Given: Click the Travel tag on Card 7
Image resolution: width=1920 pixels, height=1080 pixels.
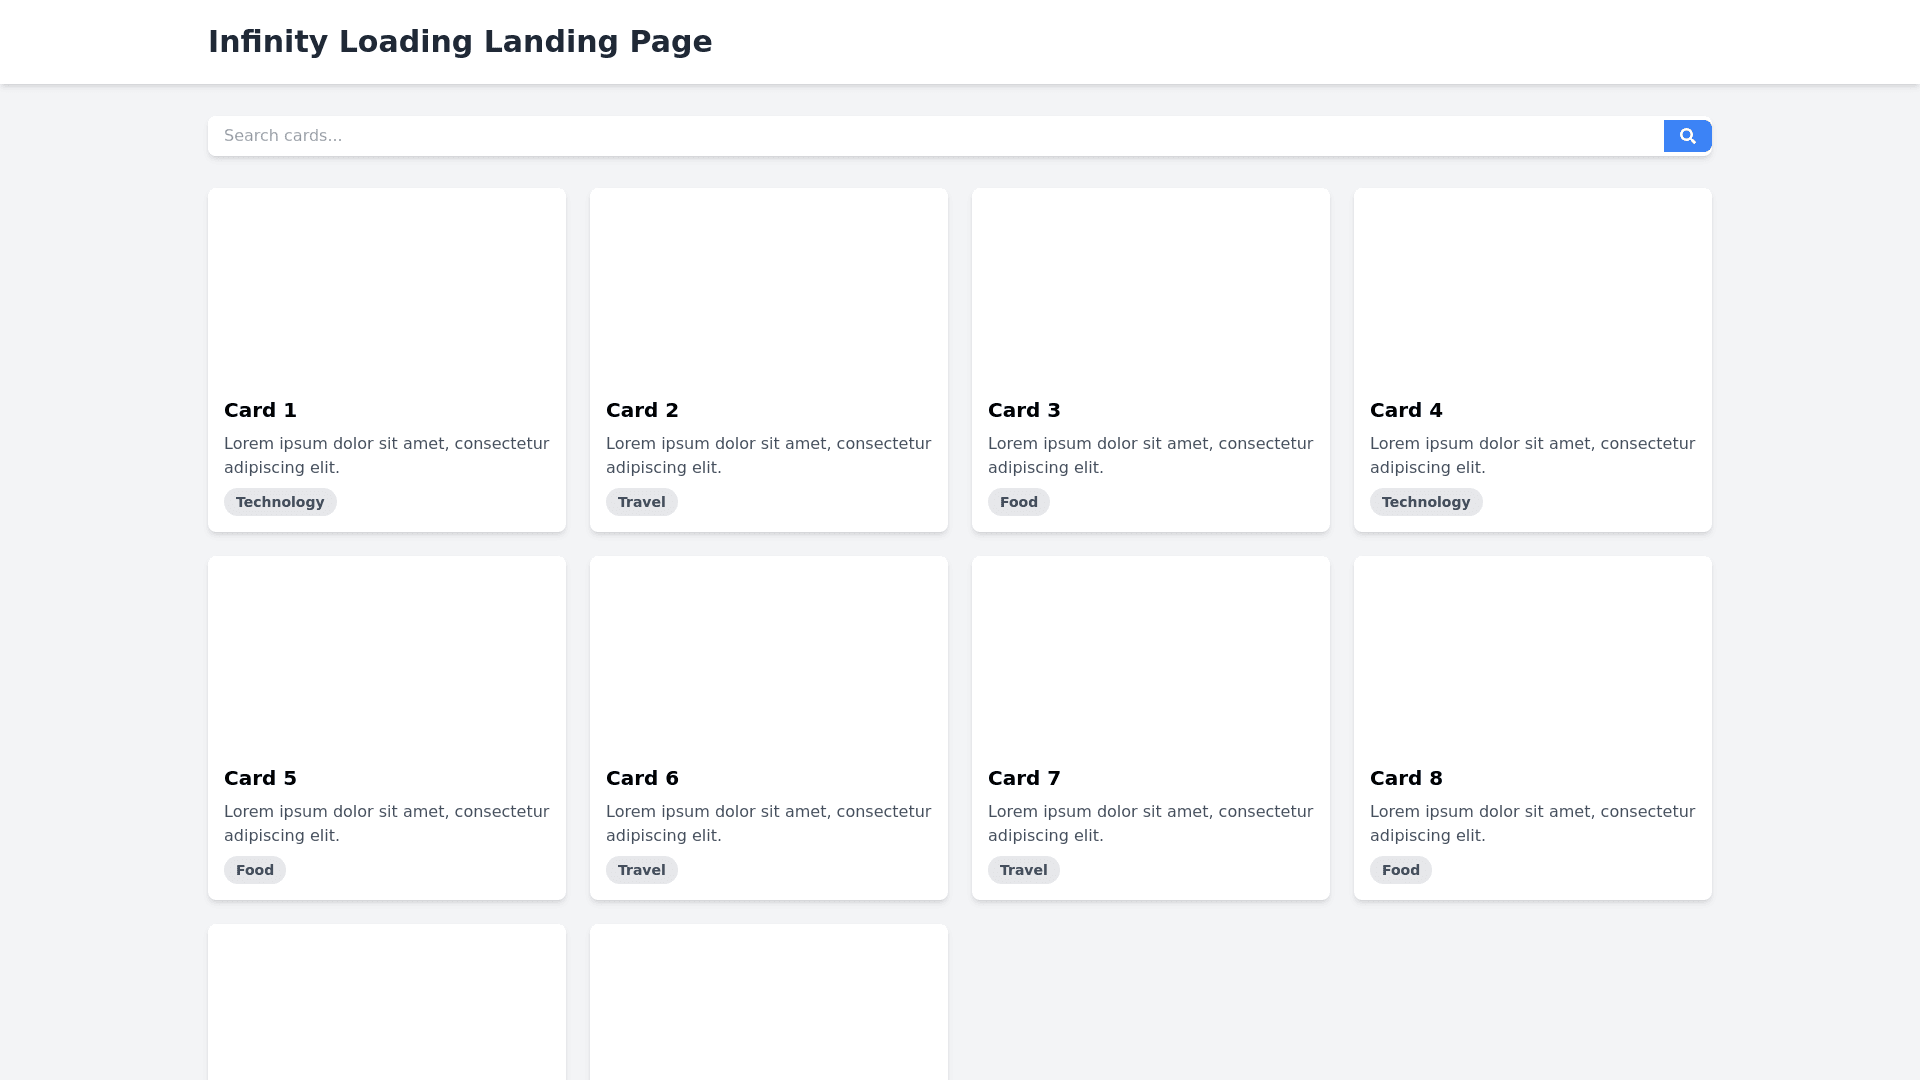Looking at the screenshot, I should tap(1023, 870).
